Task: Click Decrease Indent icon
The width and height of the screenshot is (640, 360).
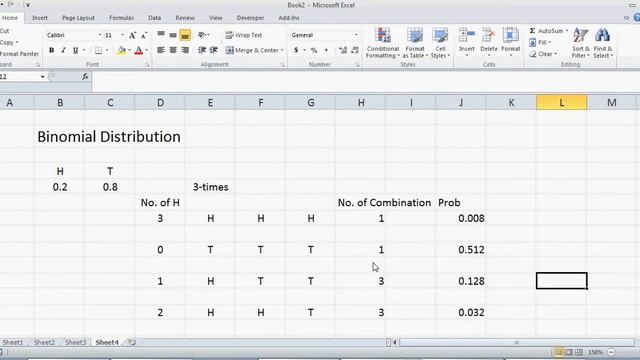Action: (x=202, y=50)
